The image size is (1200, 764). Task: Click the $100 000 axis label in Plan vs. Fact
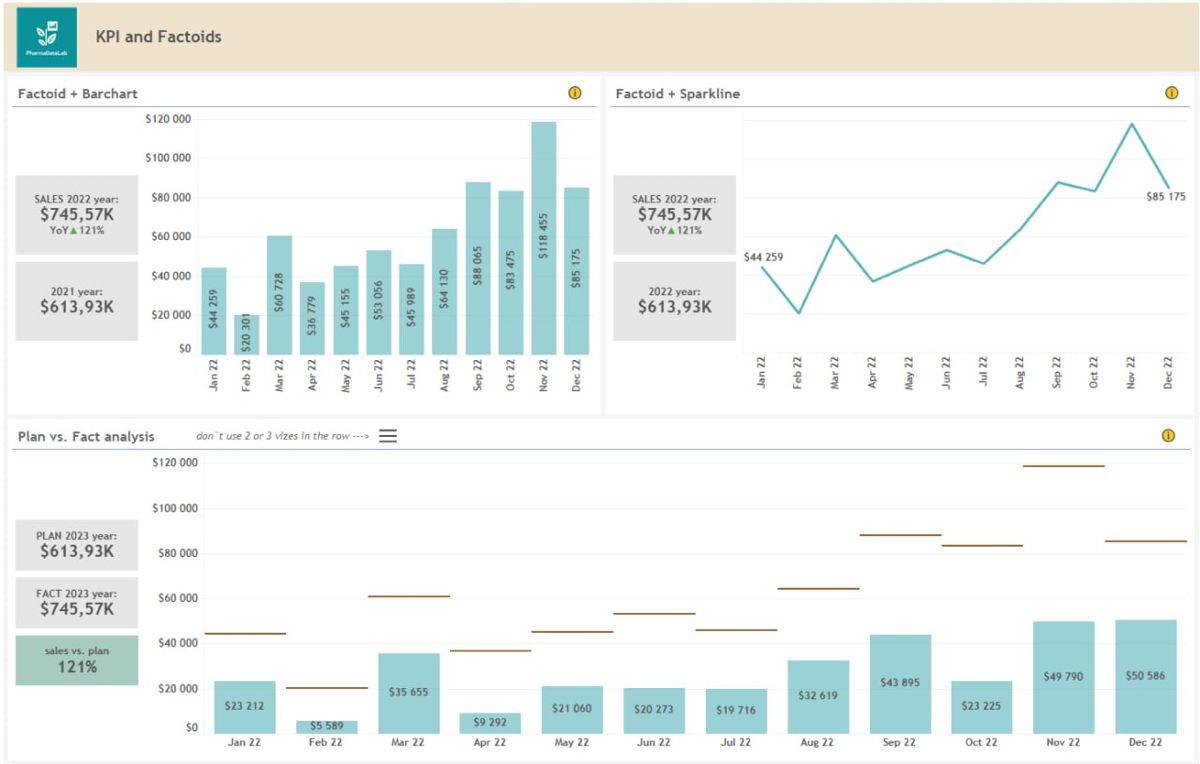coord(175,508)
